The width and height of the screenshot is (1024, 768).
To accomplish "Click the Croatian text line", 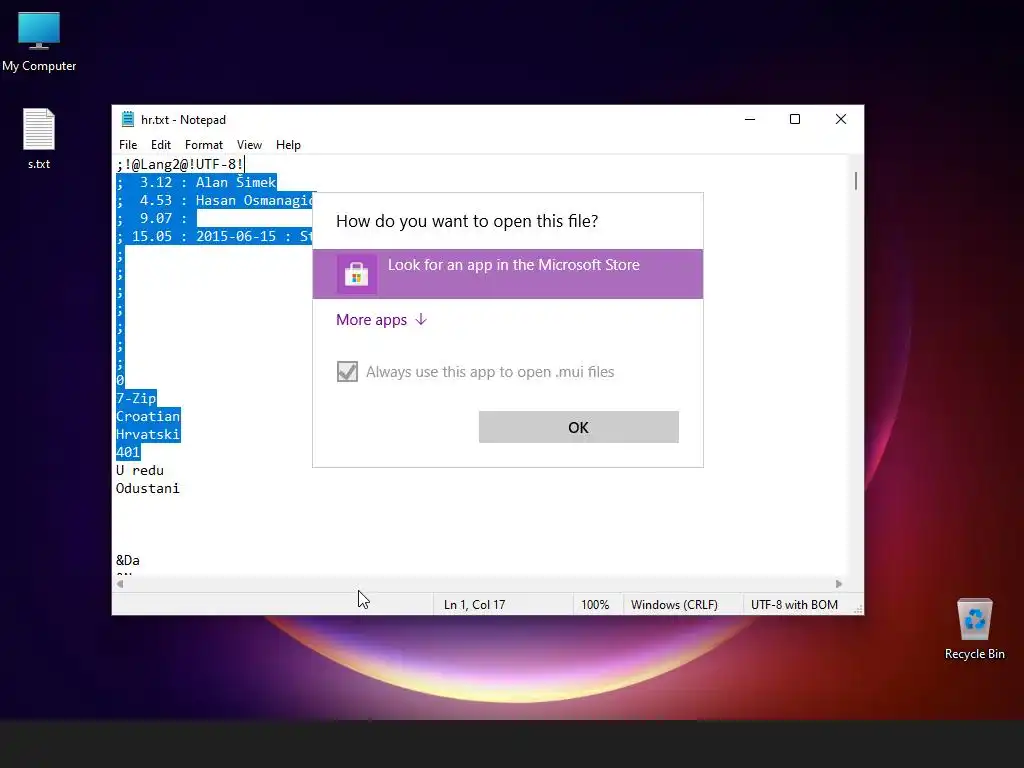I will [148, 416].
